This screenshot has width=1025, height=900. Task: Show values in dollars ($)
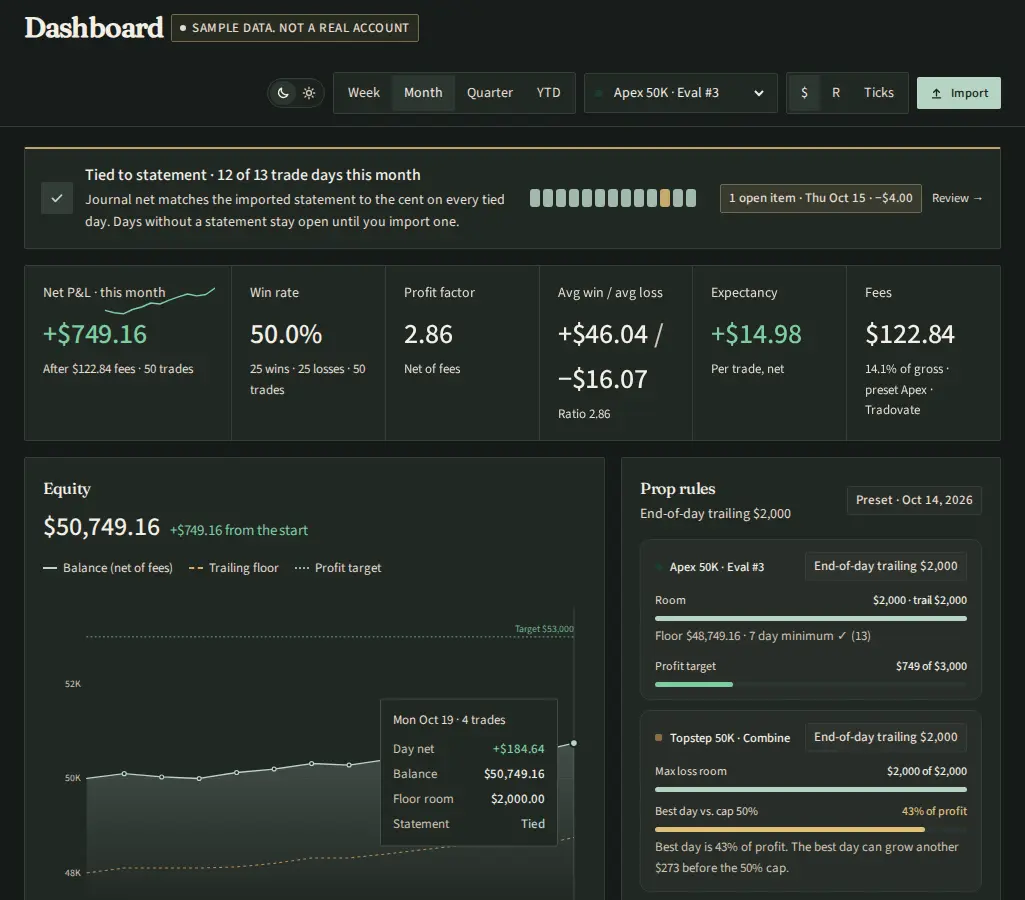(804, 93)
